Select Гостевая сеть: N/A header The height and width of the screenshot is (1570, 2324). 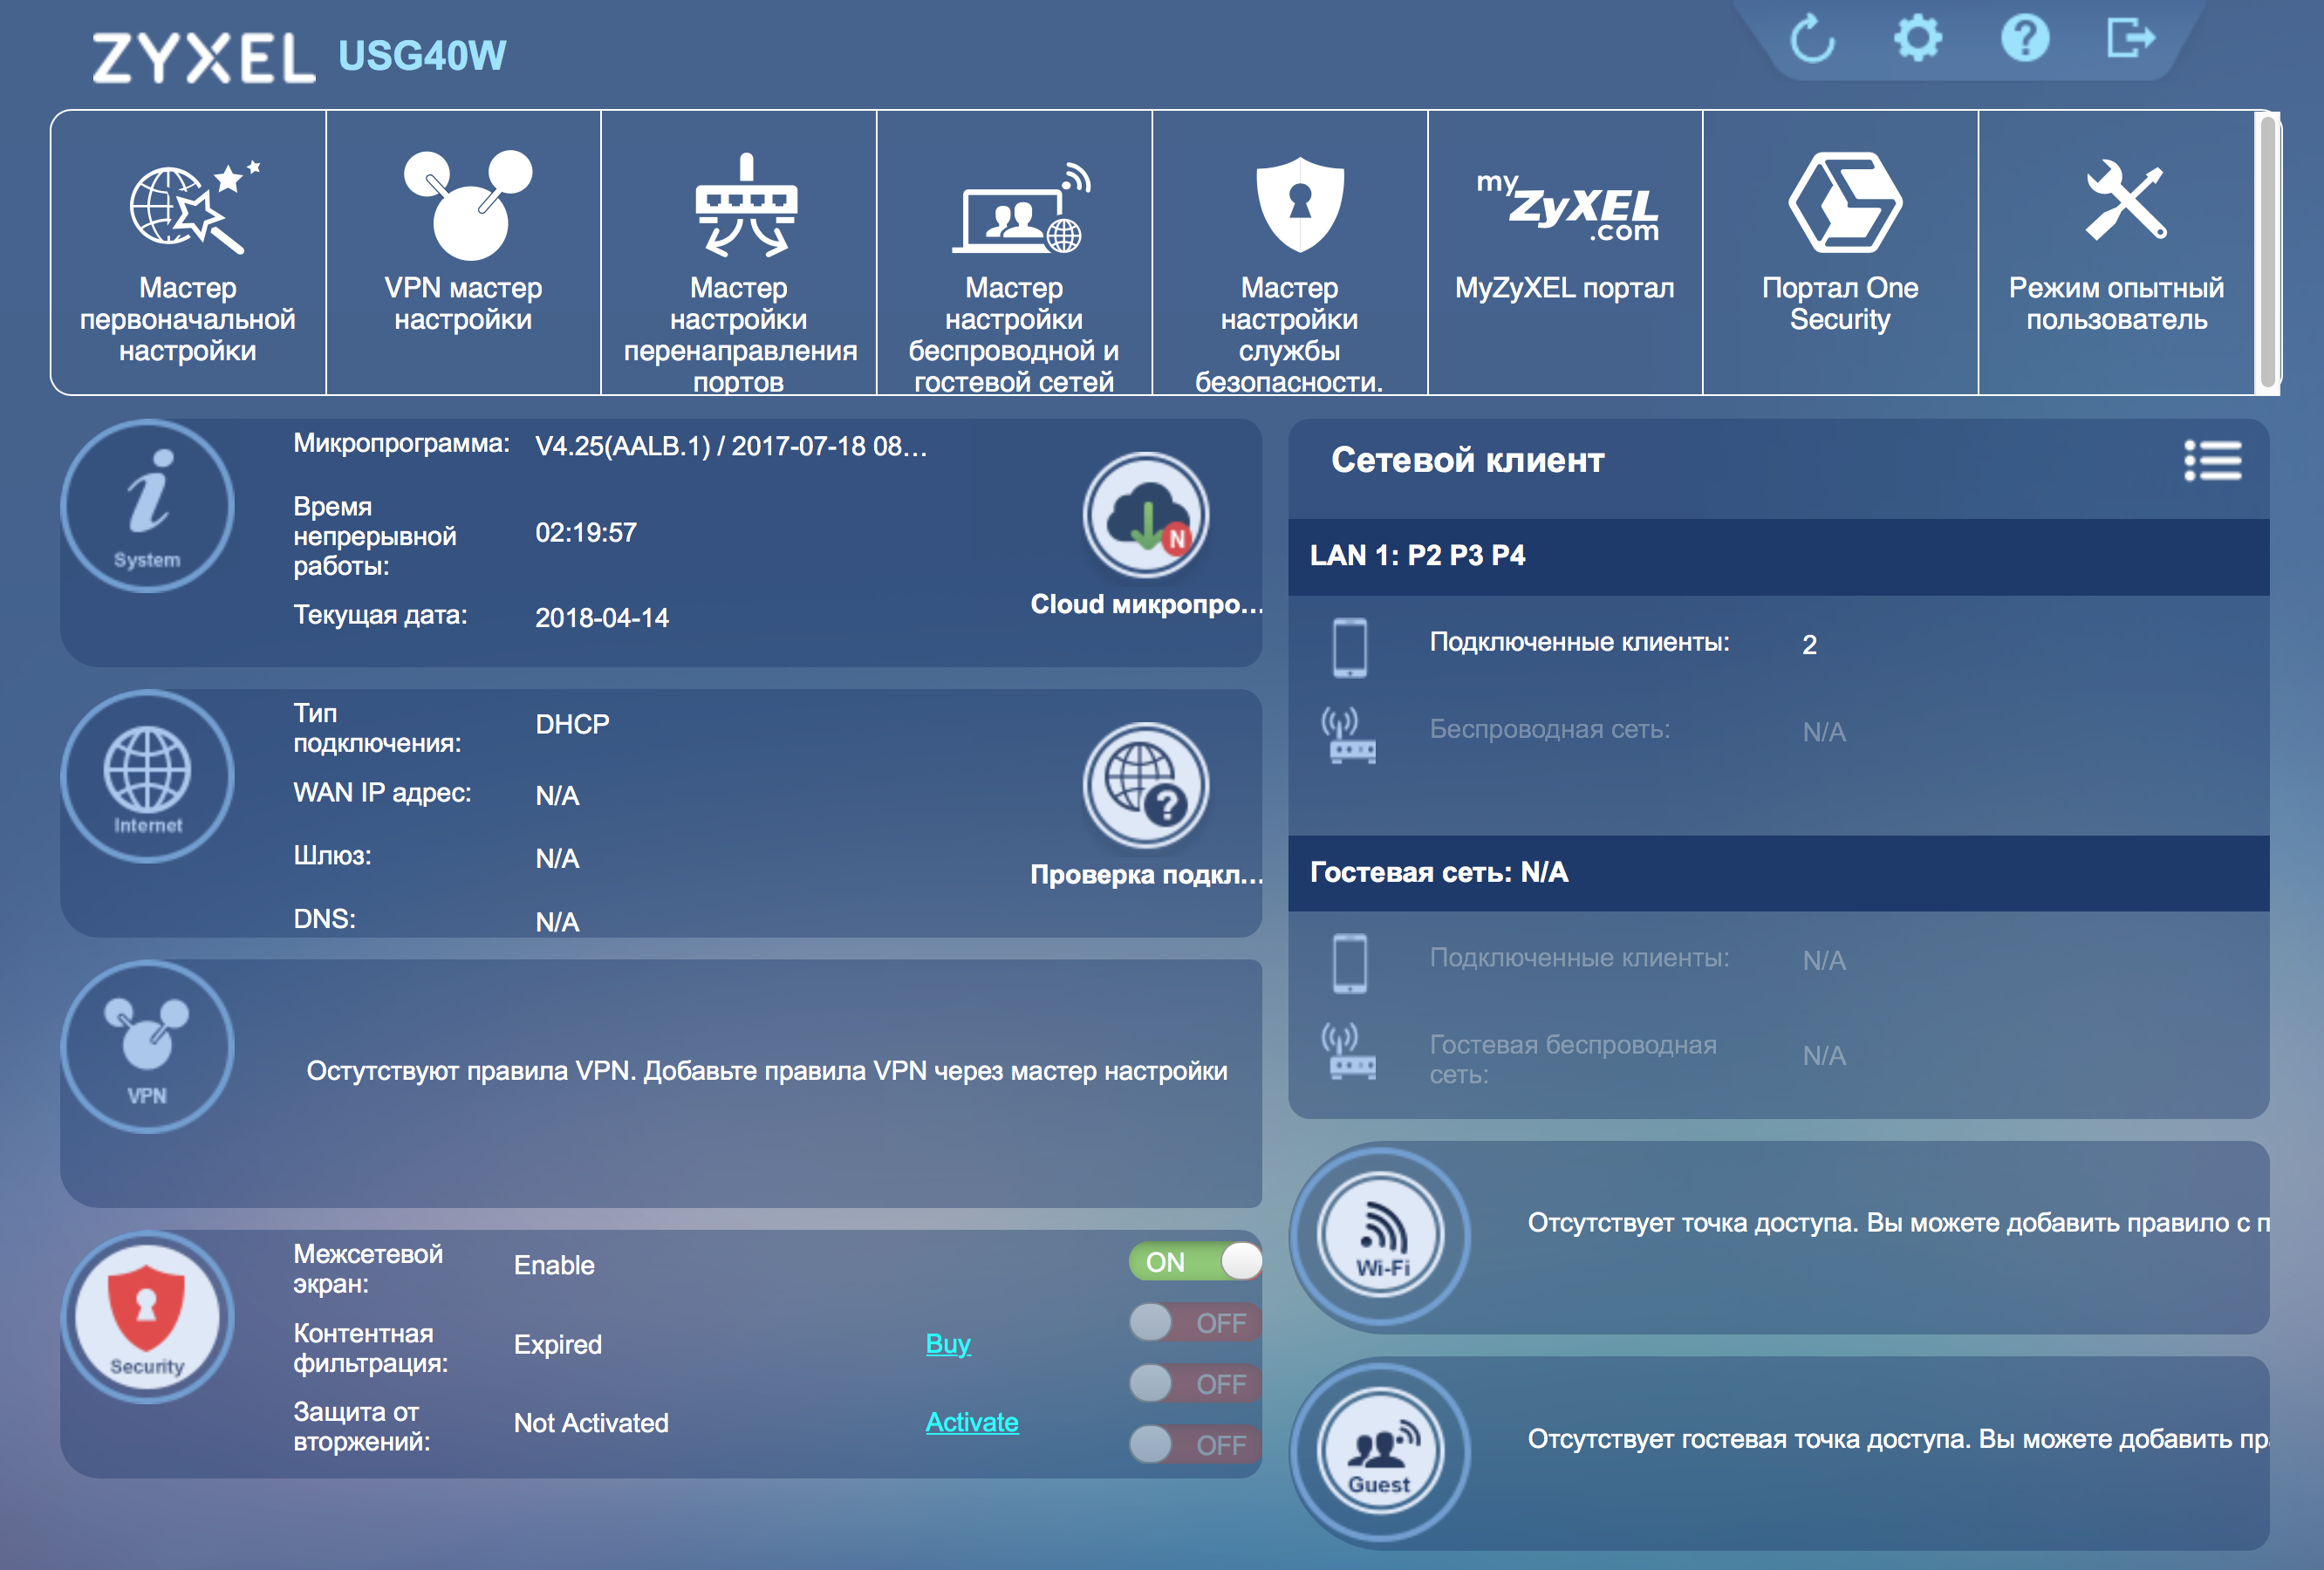1779,873
